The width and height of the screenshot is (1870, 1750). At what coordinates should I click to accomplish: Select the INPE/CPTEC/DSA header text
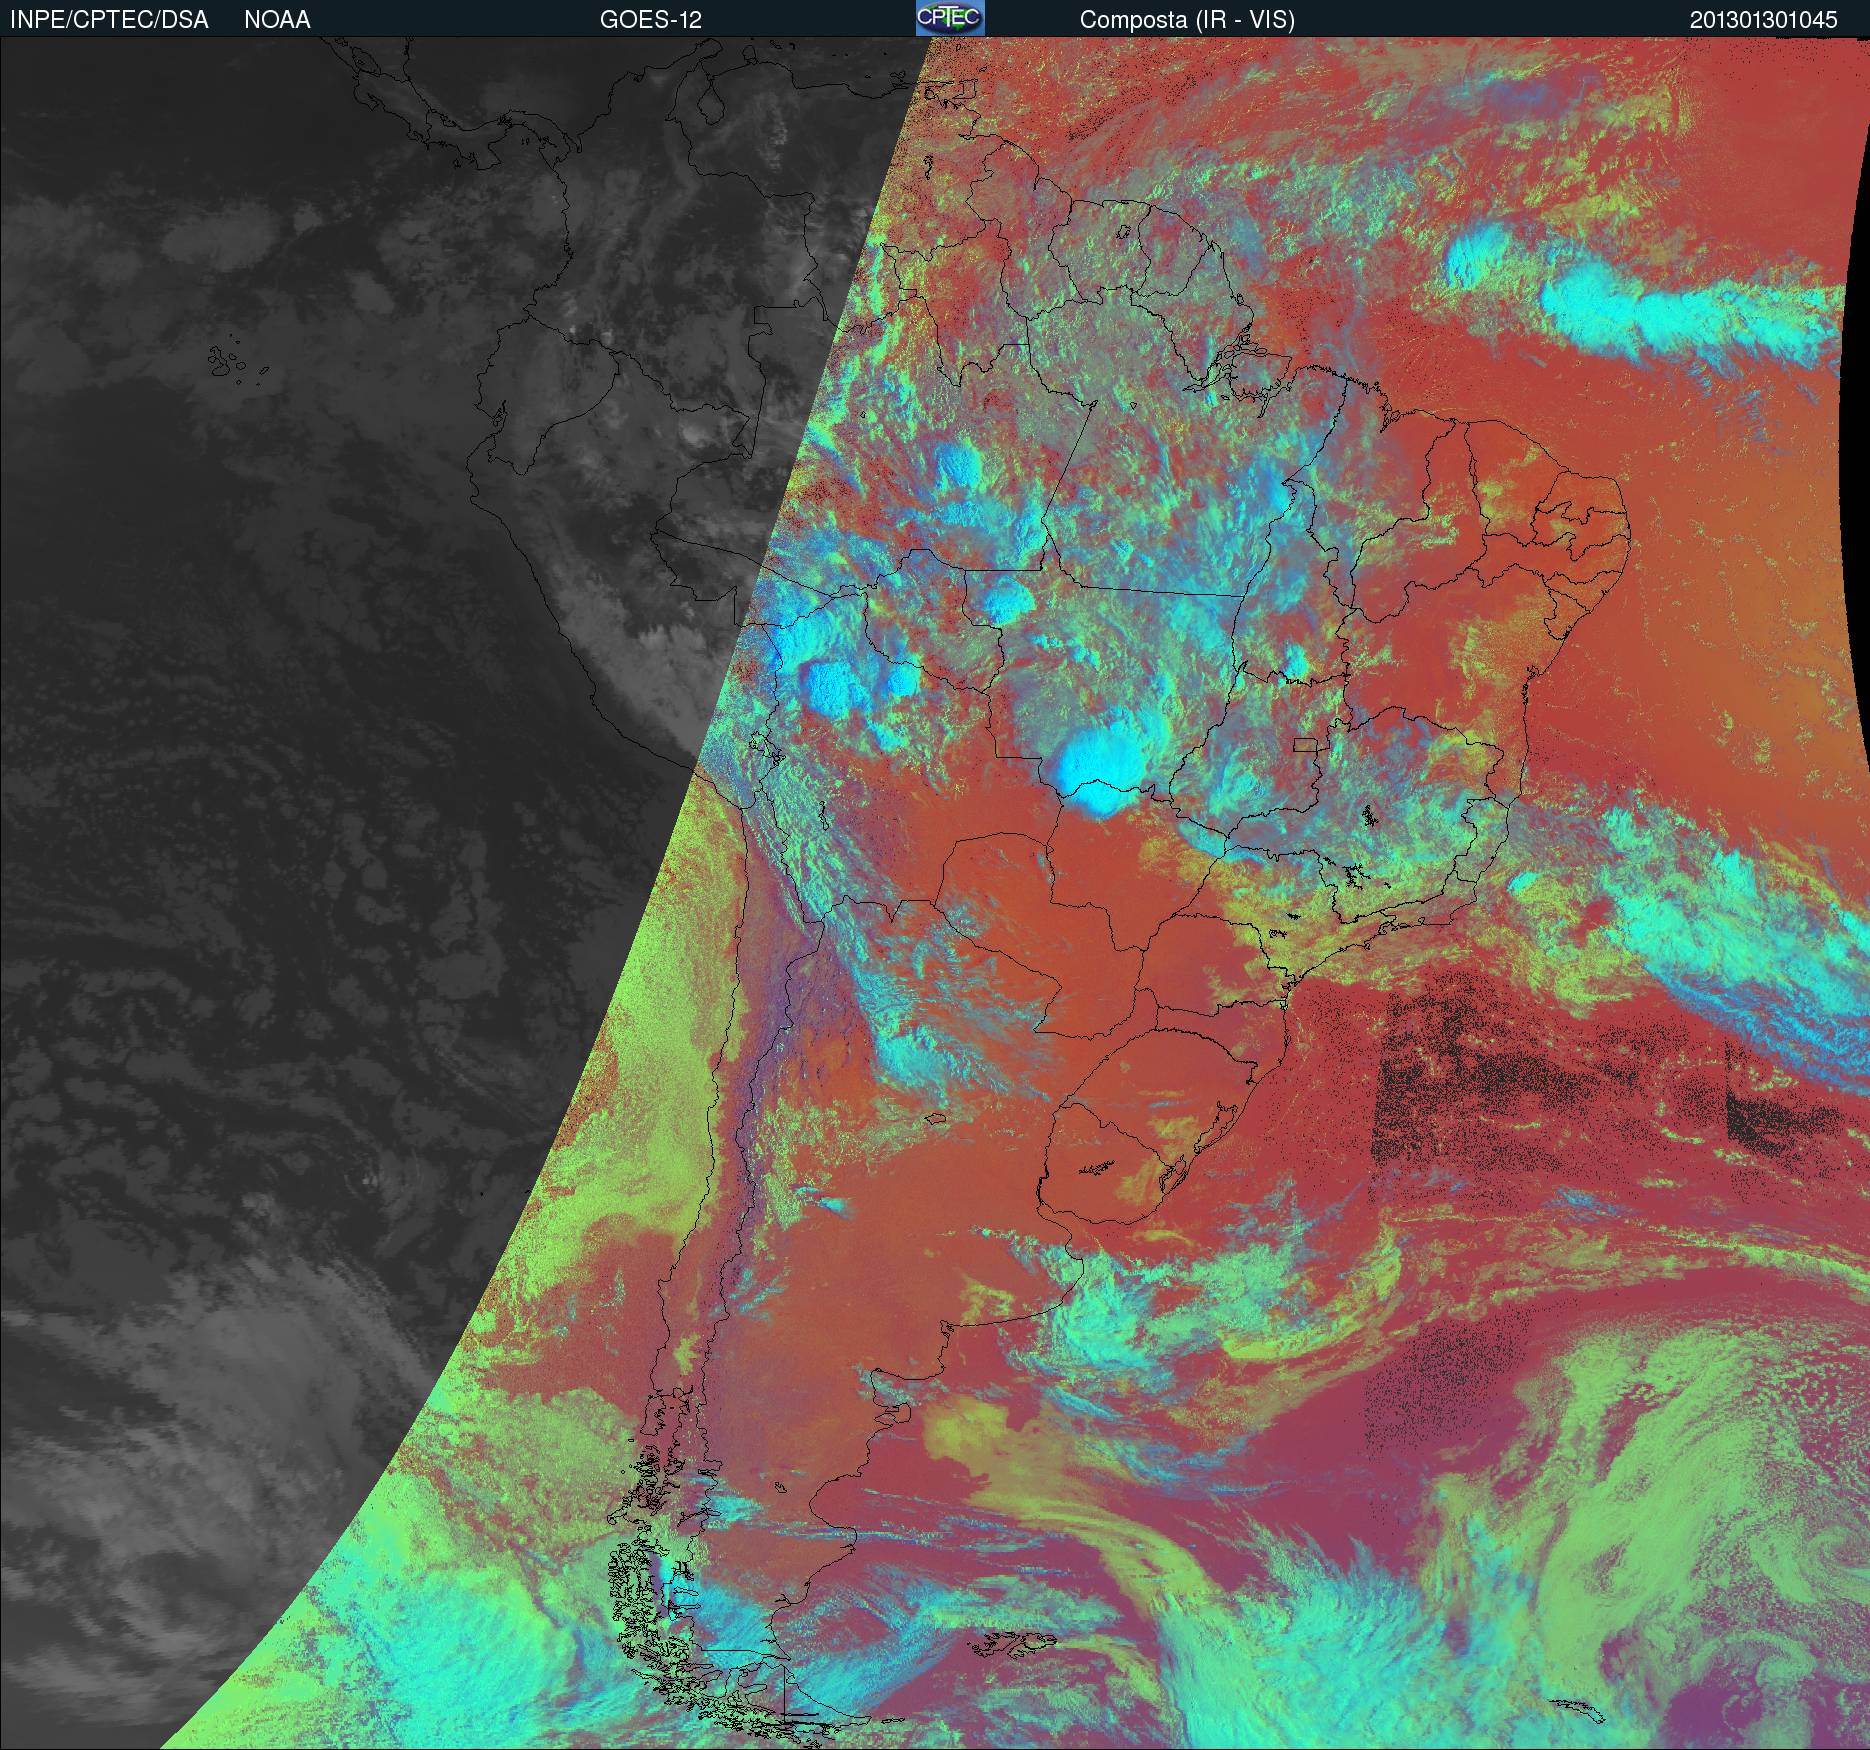click(109, 20)
